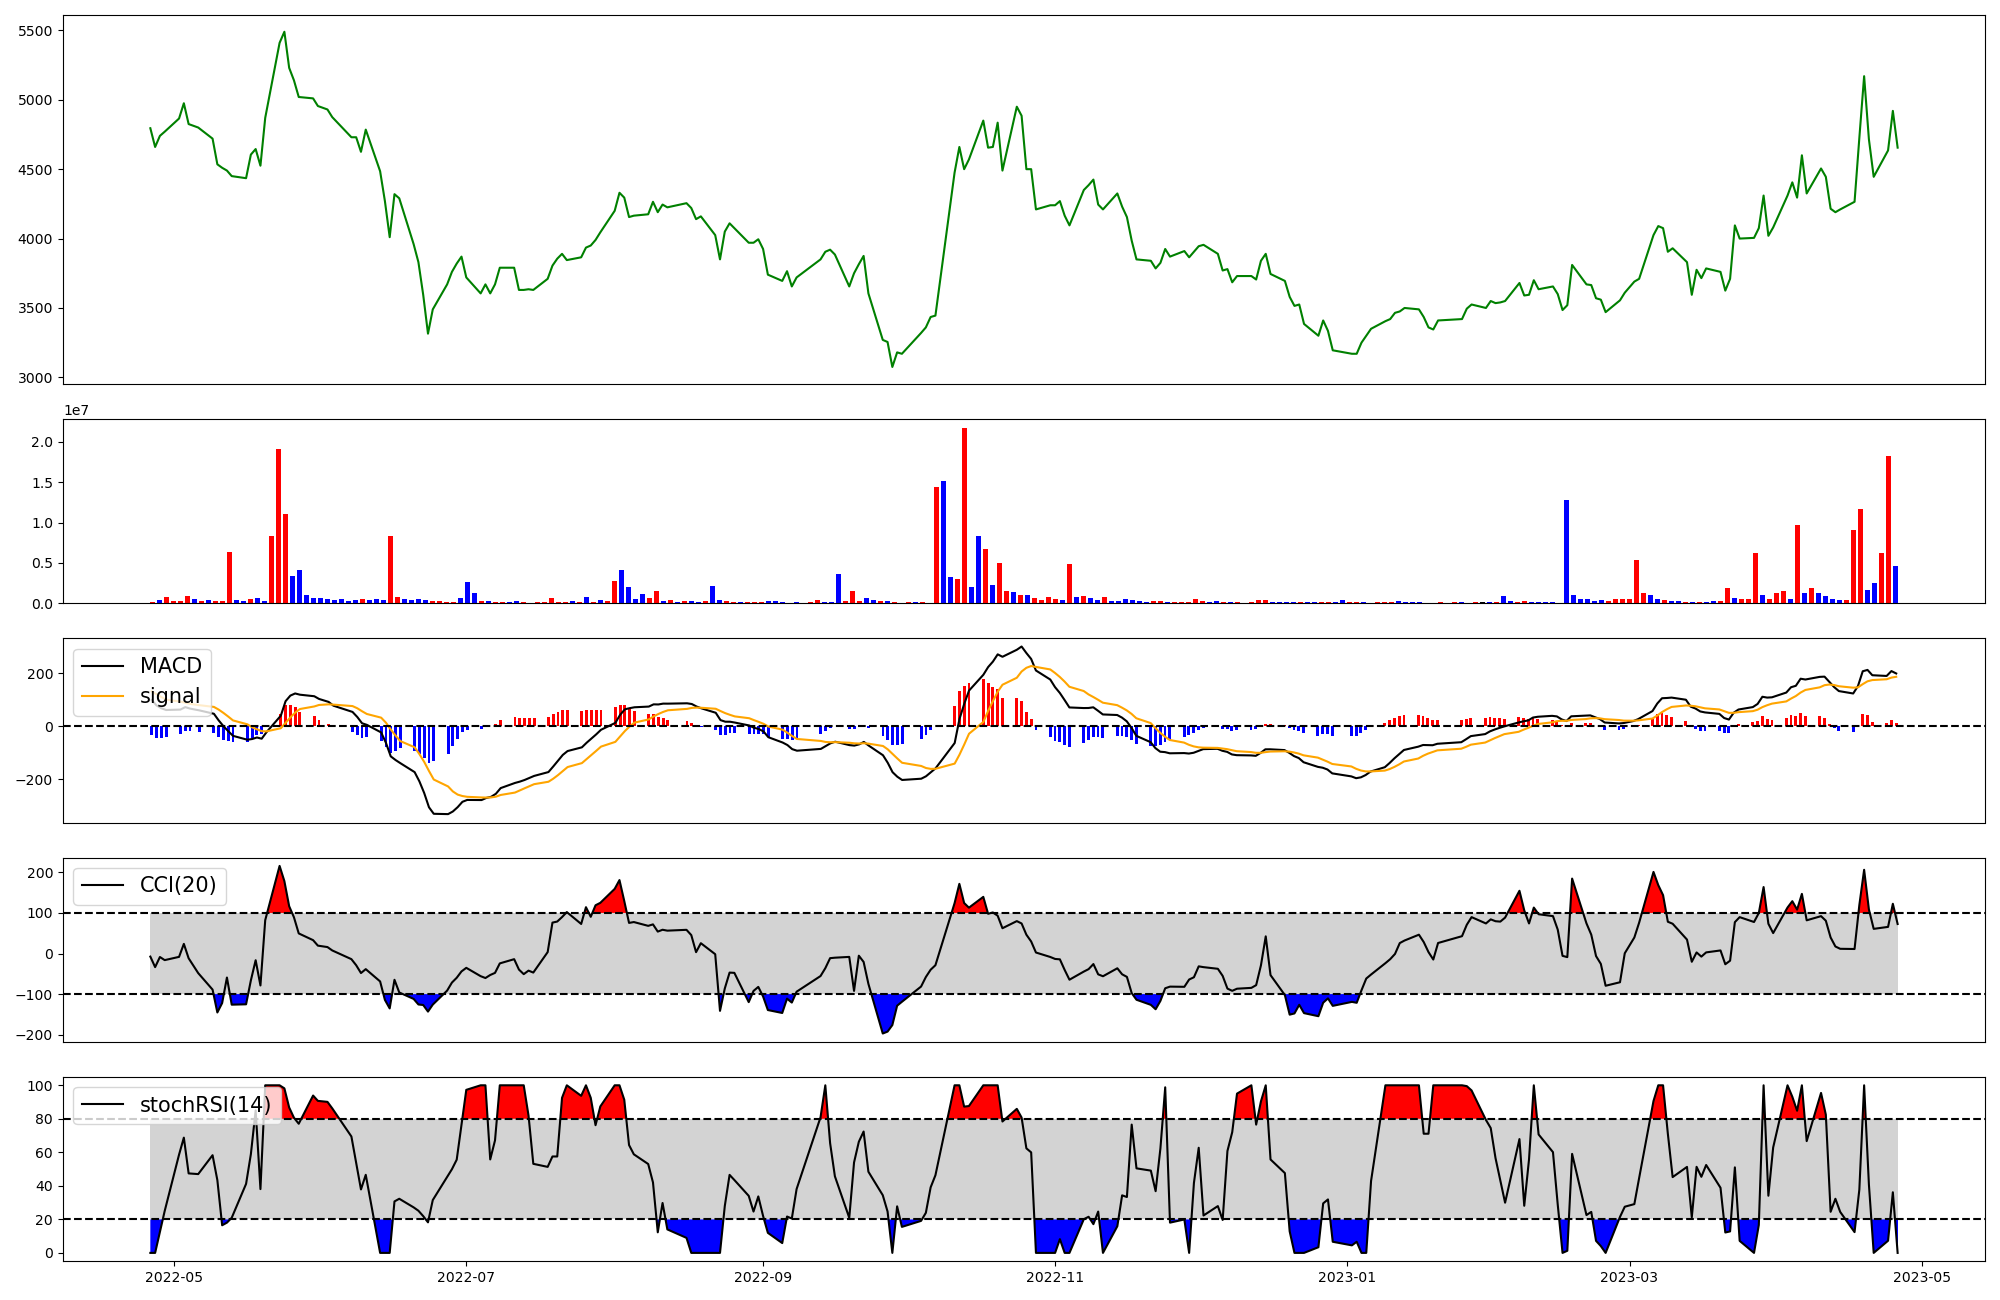
Task: Click the 3000 price axis label
Action: [35, 378]
